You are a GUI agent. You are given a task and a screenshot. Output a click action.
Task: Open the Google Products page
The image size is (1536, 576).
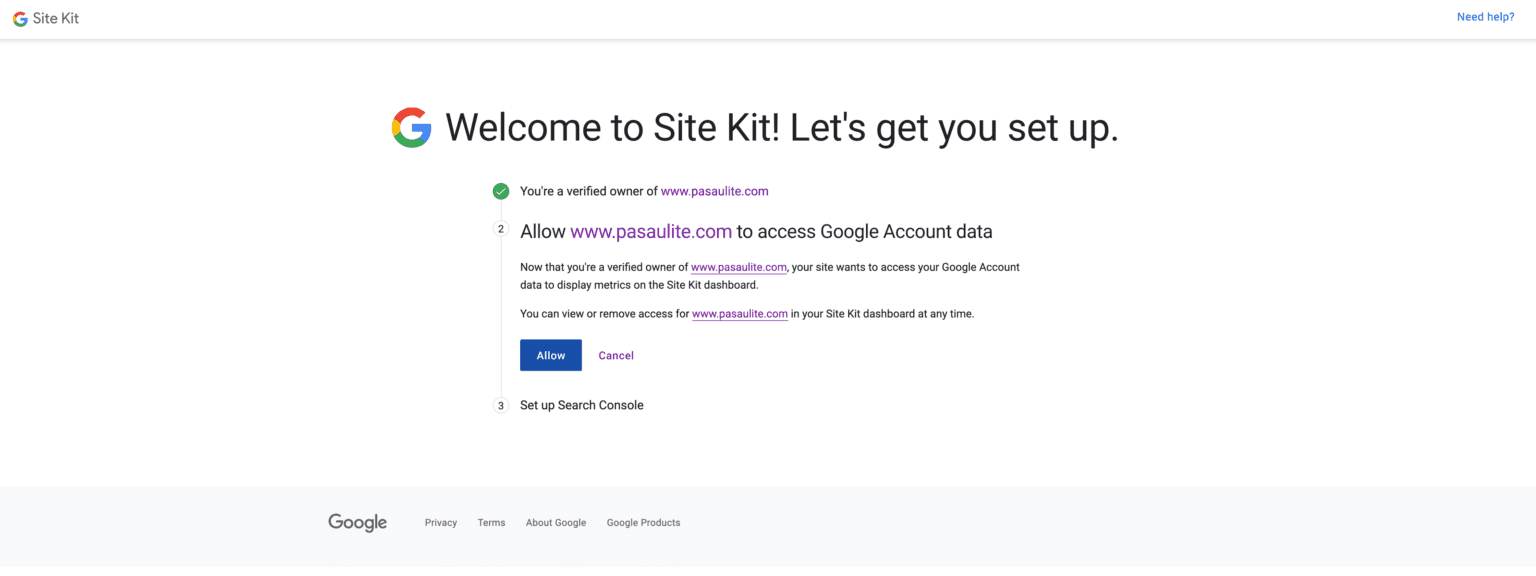[643, 521]
